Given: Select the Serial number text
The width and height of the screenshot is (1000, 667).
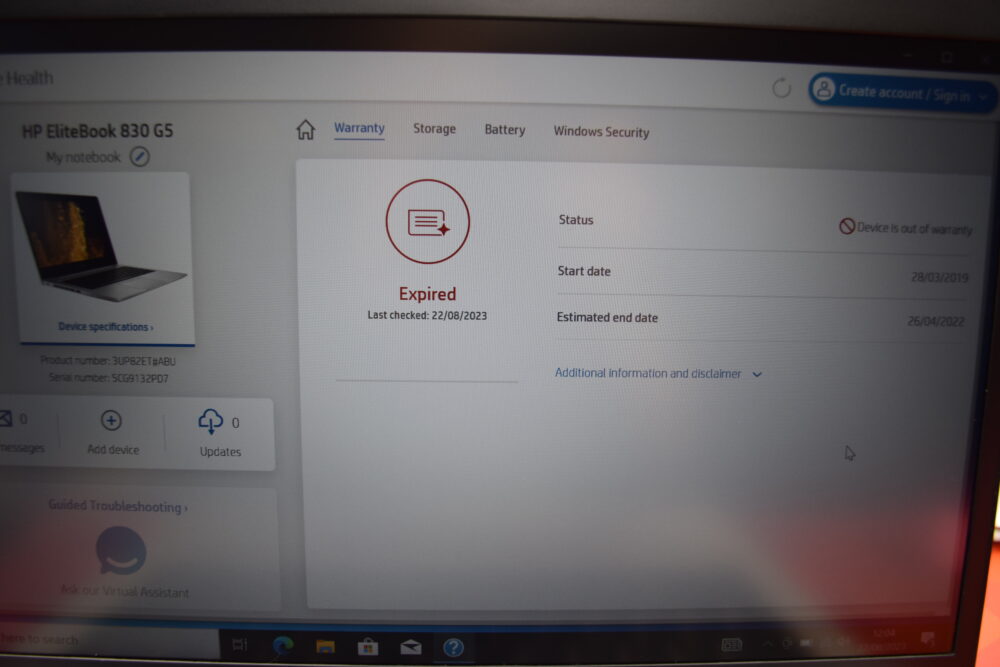Looking at the screenshot, I should [108, 378].
